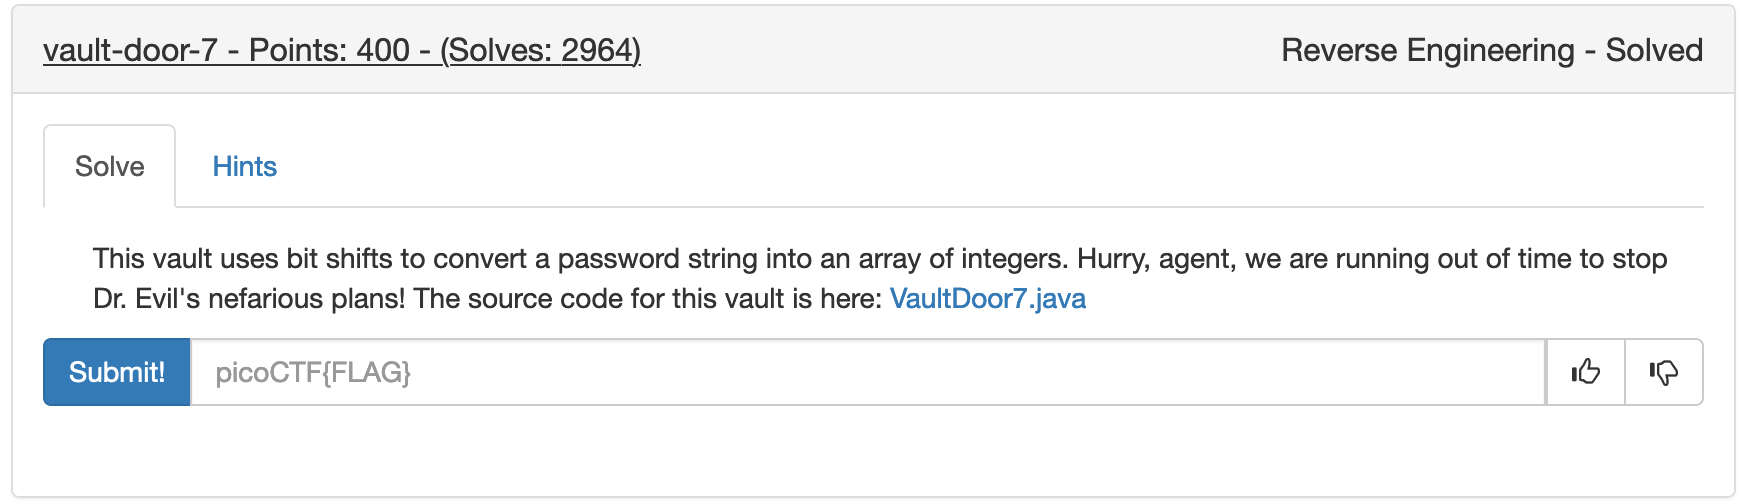Image resolution: width=1744 pixels, height=504 pixels.
Task: Like this challenge with thumbs up
Action: pos(1585,373)
